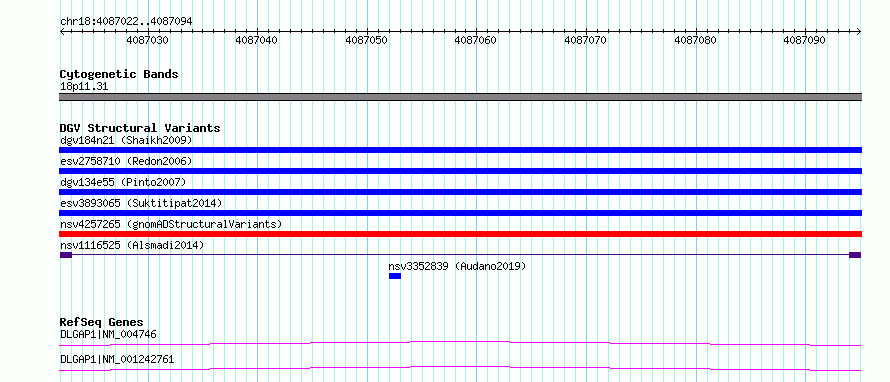Select the left purple end block of nsv1116525

[66, 255]
